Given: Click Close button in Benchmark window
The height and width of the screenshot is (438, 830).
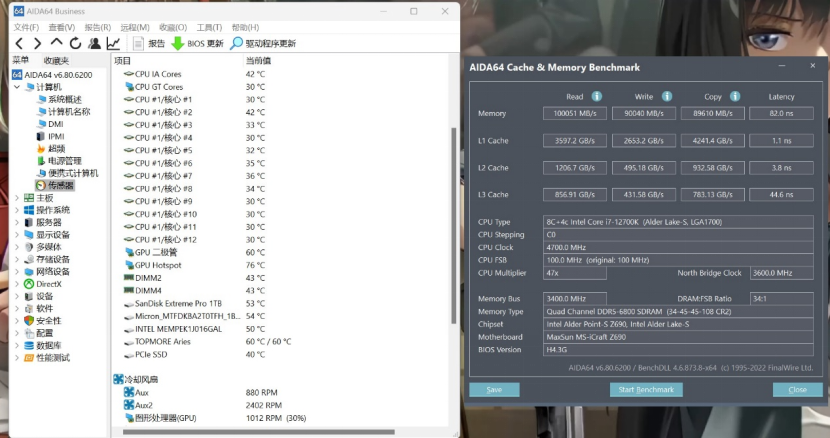Looking at the screenshot, I should pos(798,390).
